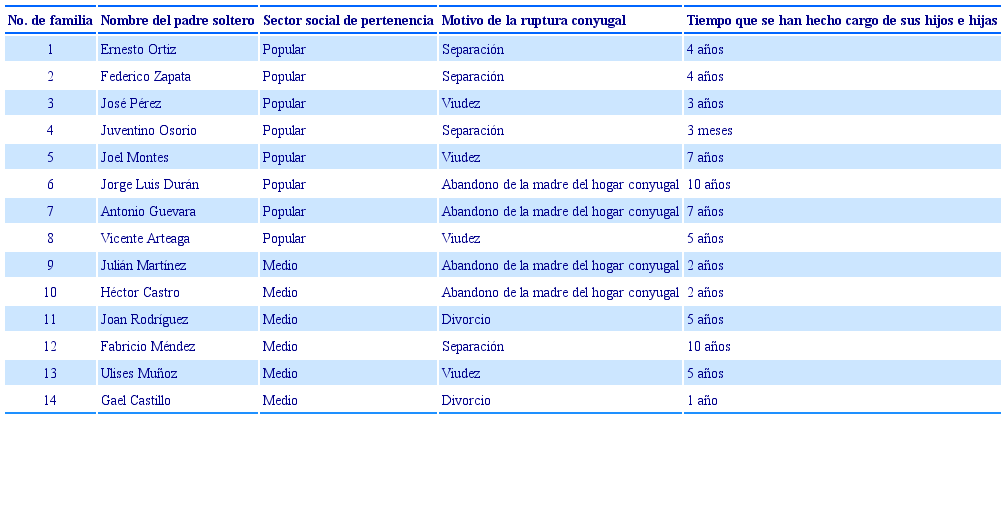Image resolution: width=1006 pixels, height=514 pixels.
Task: Click the 'Tiempo que se han hecho cargo' header
Action: click(841, 20)
